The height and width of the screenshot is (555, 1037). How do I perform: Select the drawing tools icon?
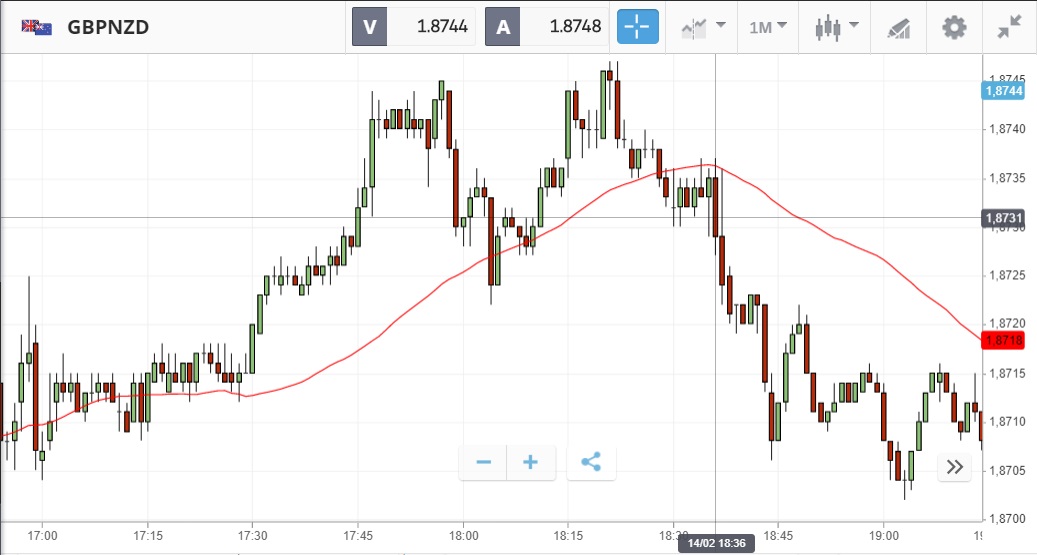pos(898,27)
